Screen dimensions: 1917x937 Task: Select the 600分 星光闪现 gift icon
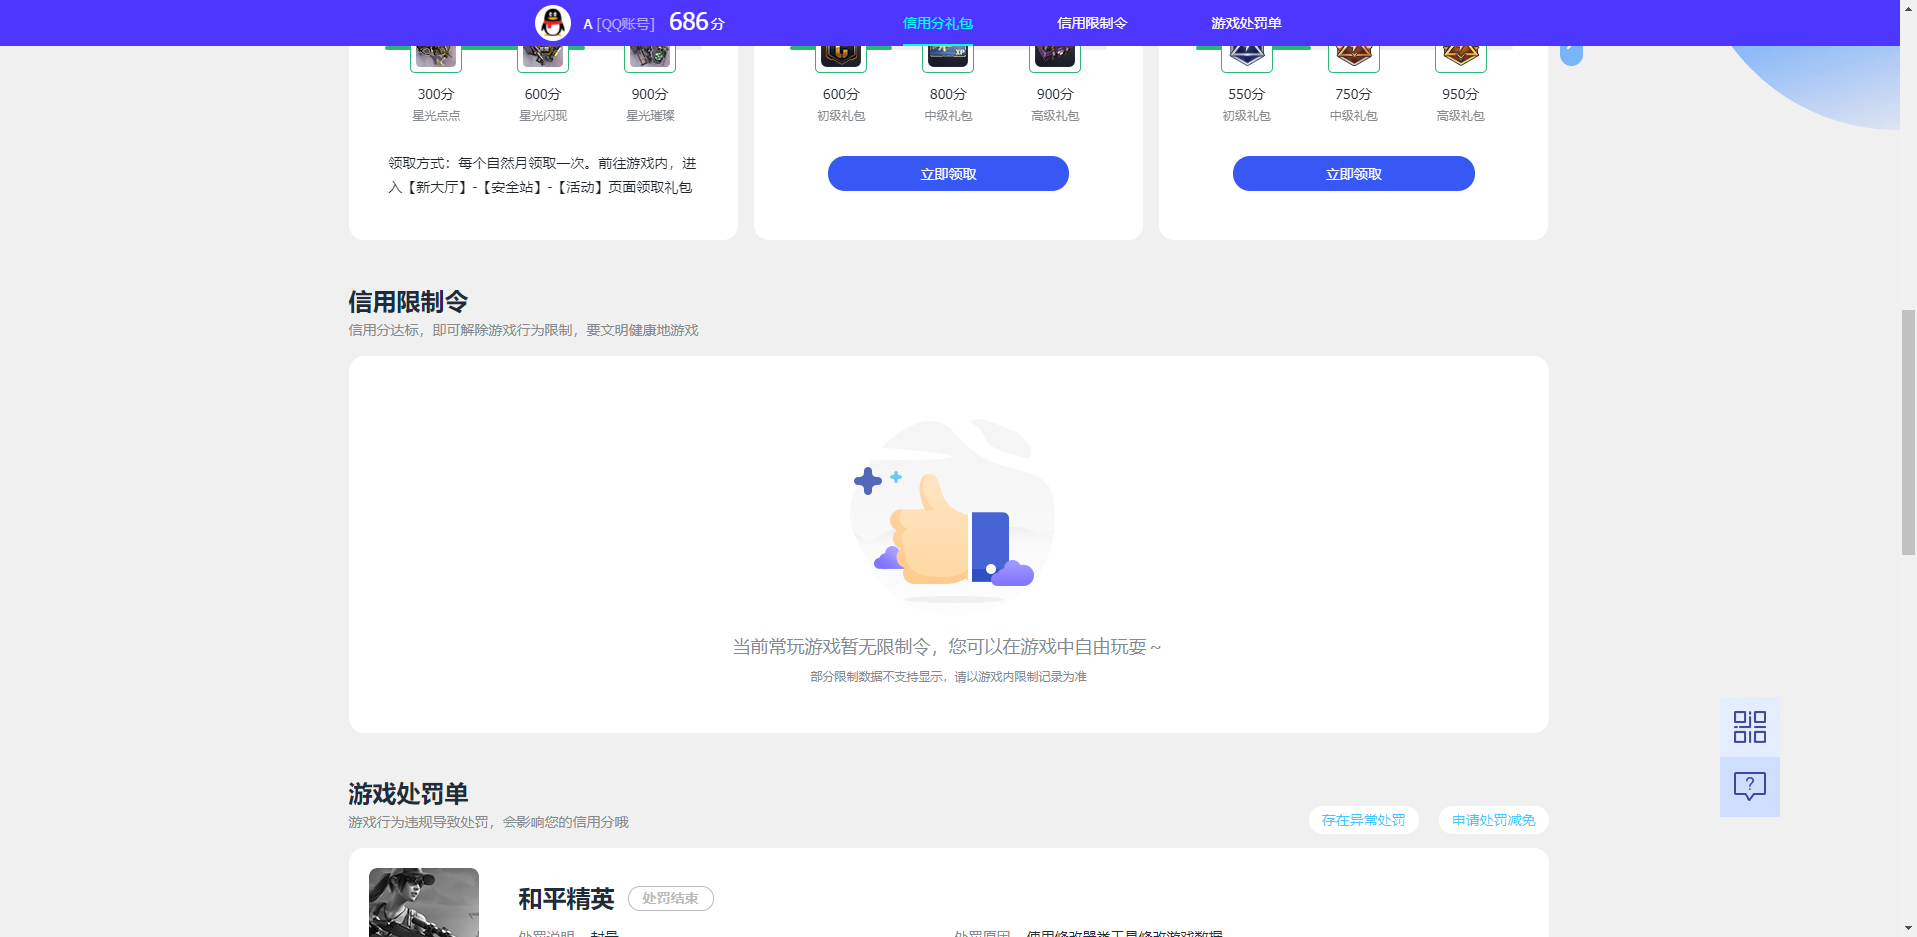click(543, 58)
